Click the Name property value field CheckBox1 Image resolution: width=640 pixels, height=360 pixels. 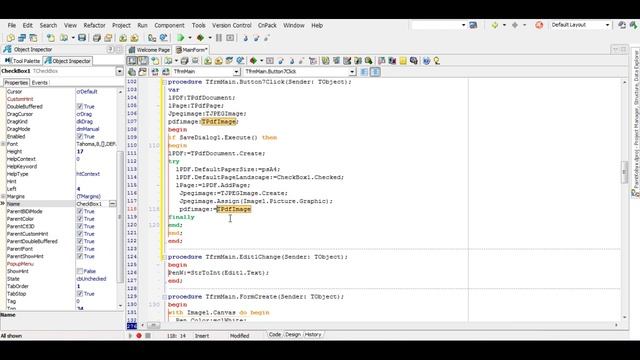[92, 204]
